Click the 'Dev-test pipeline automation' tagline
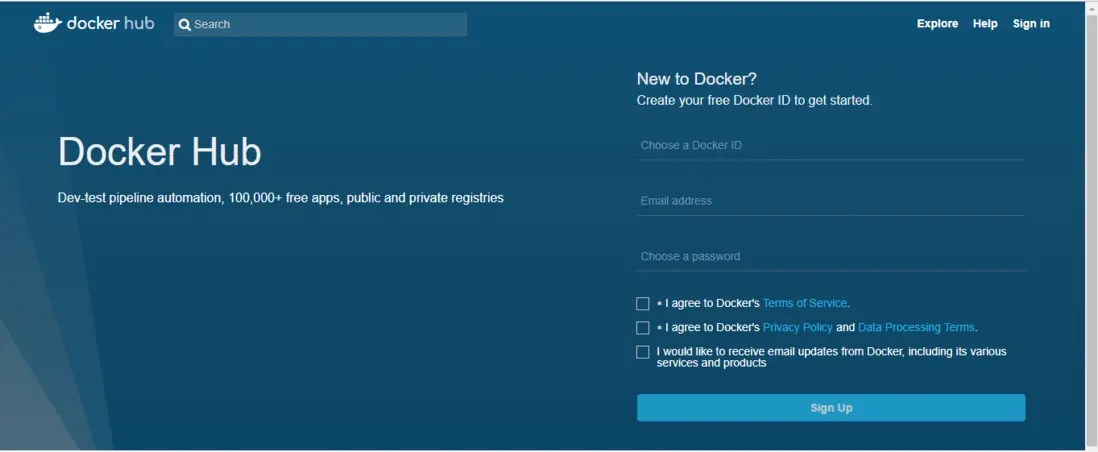This screenshot has height=452, width=1098. coord(280,198)
